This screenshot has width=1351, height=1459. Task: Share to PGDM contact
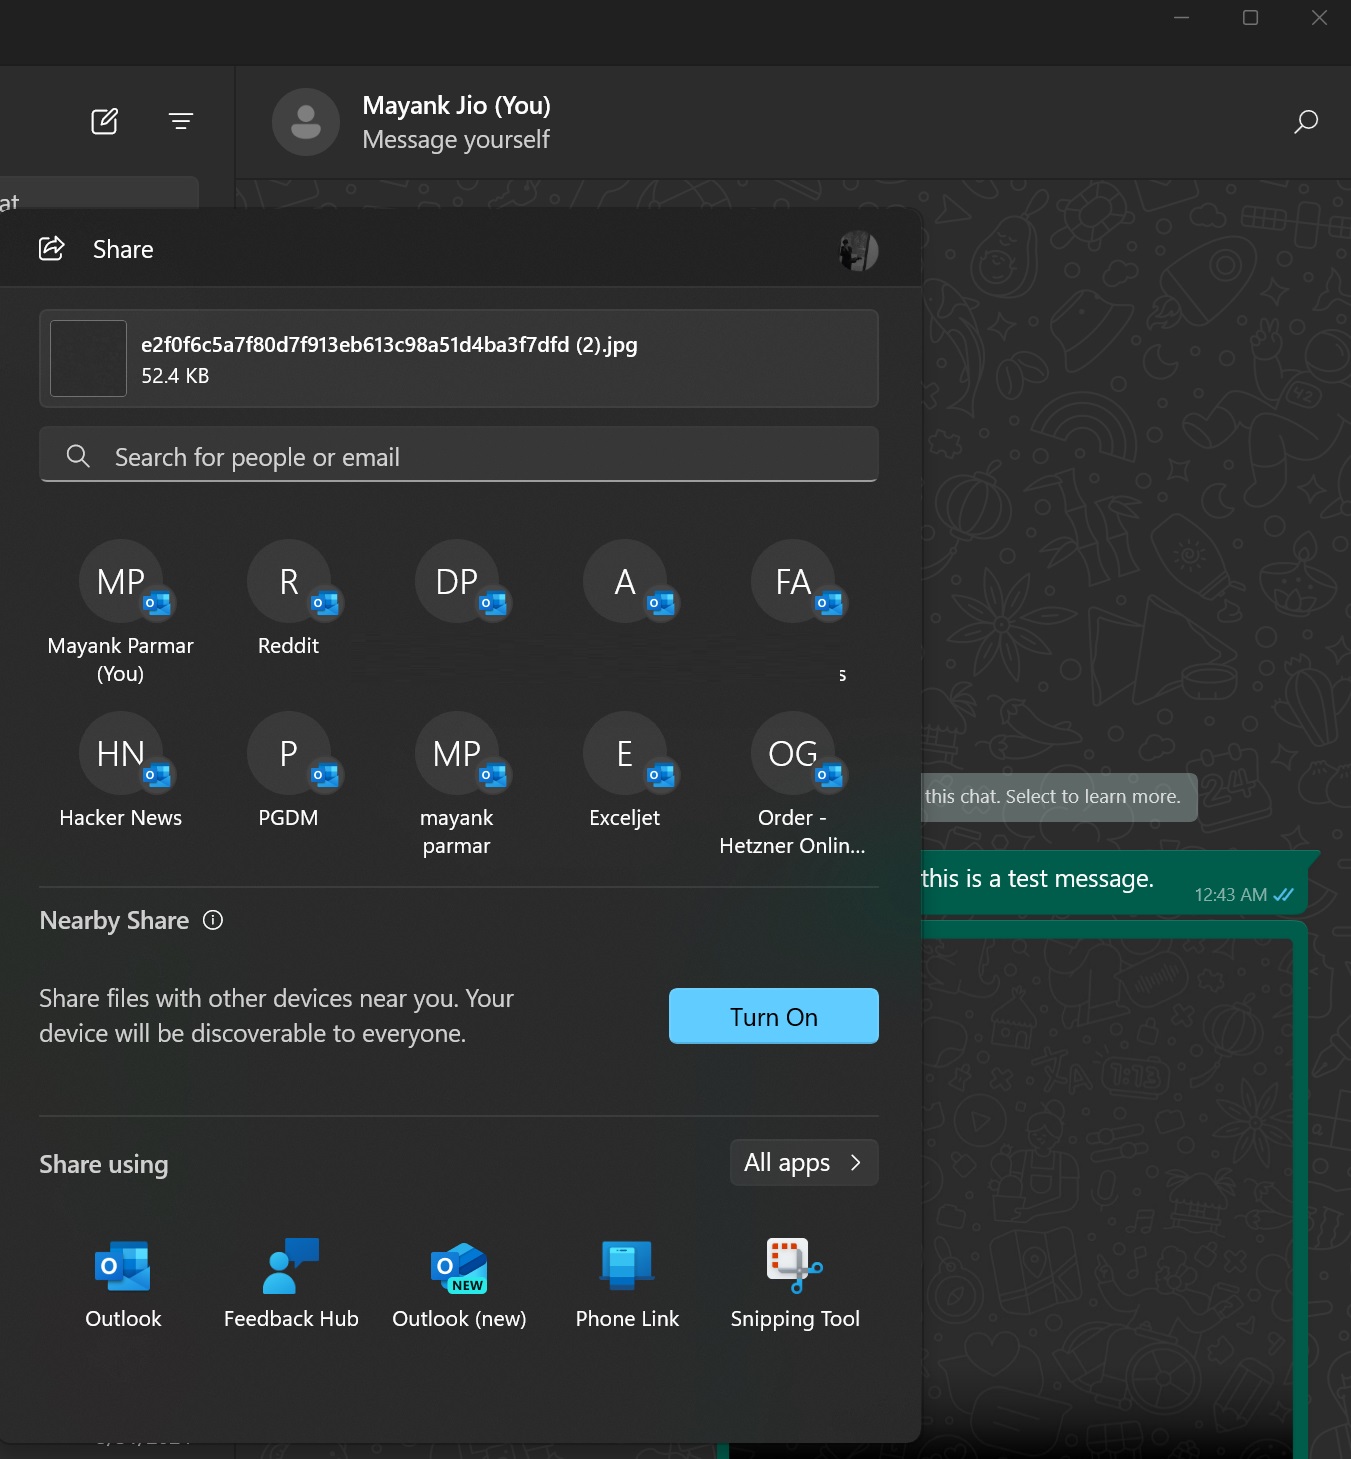[x=289, y=771]
